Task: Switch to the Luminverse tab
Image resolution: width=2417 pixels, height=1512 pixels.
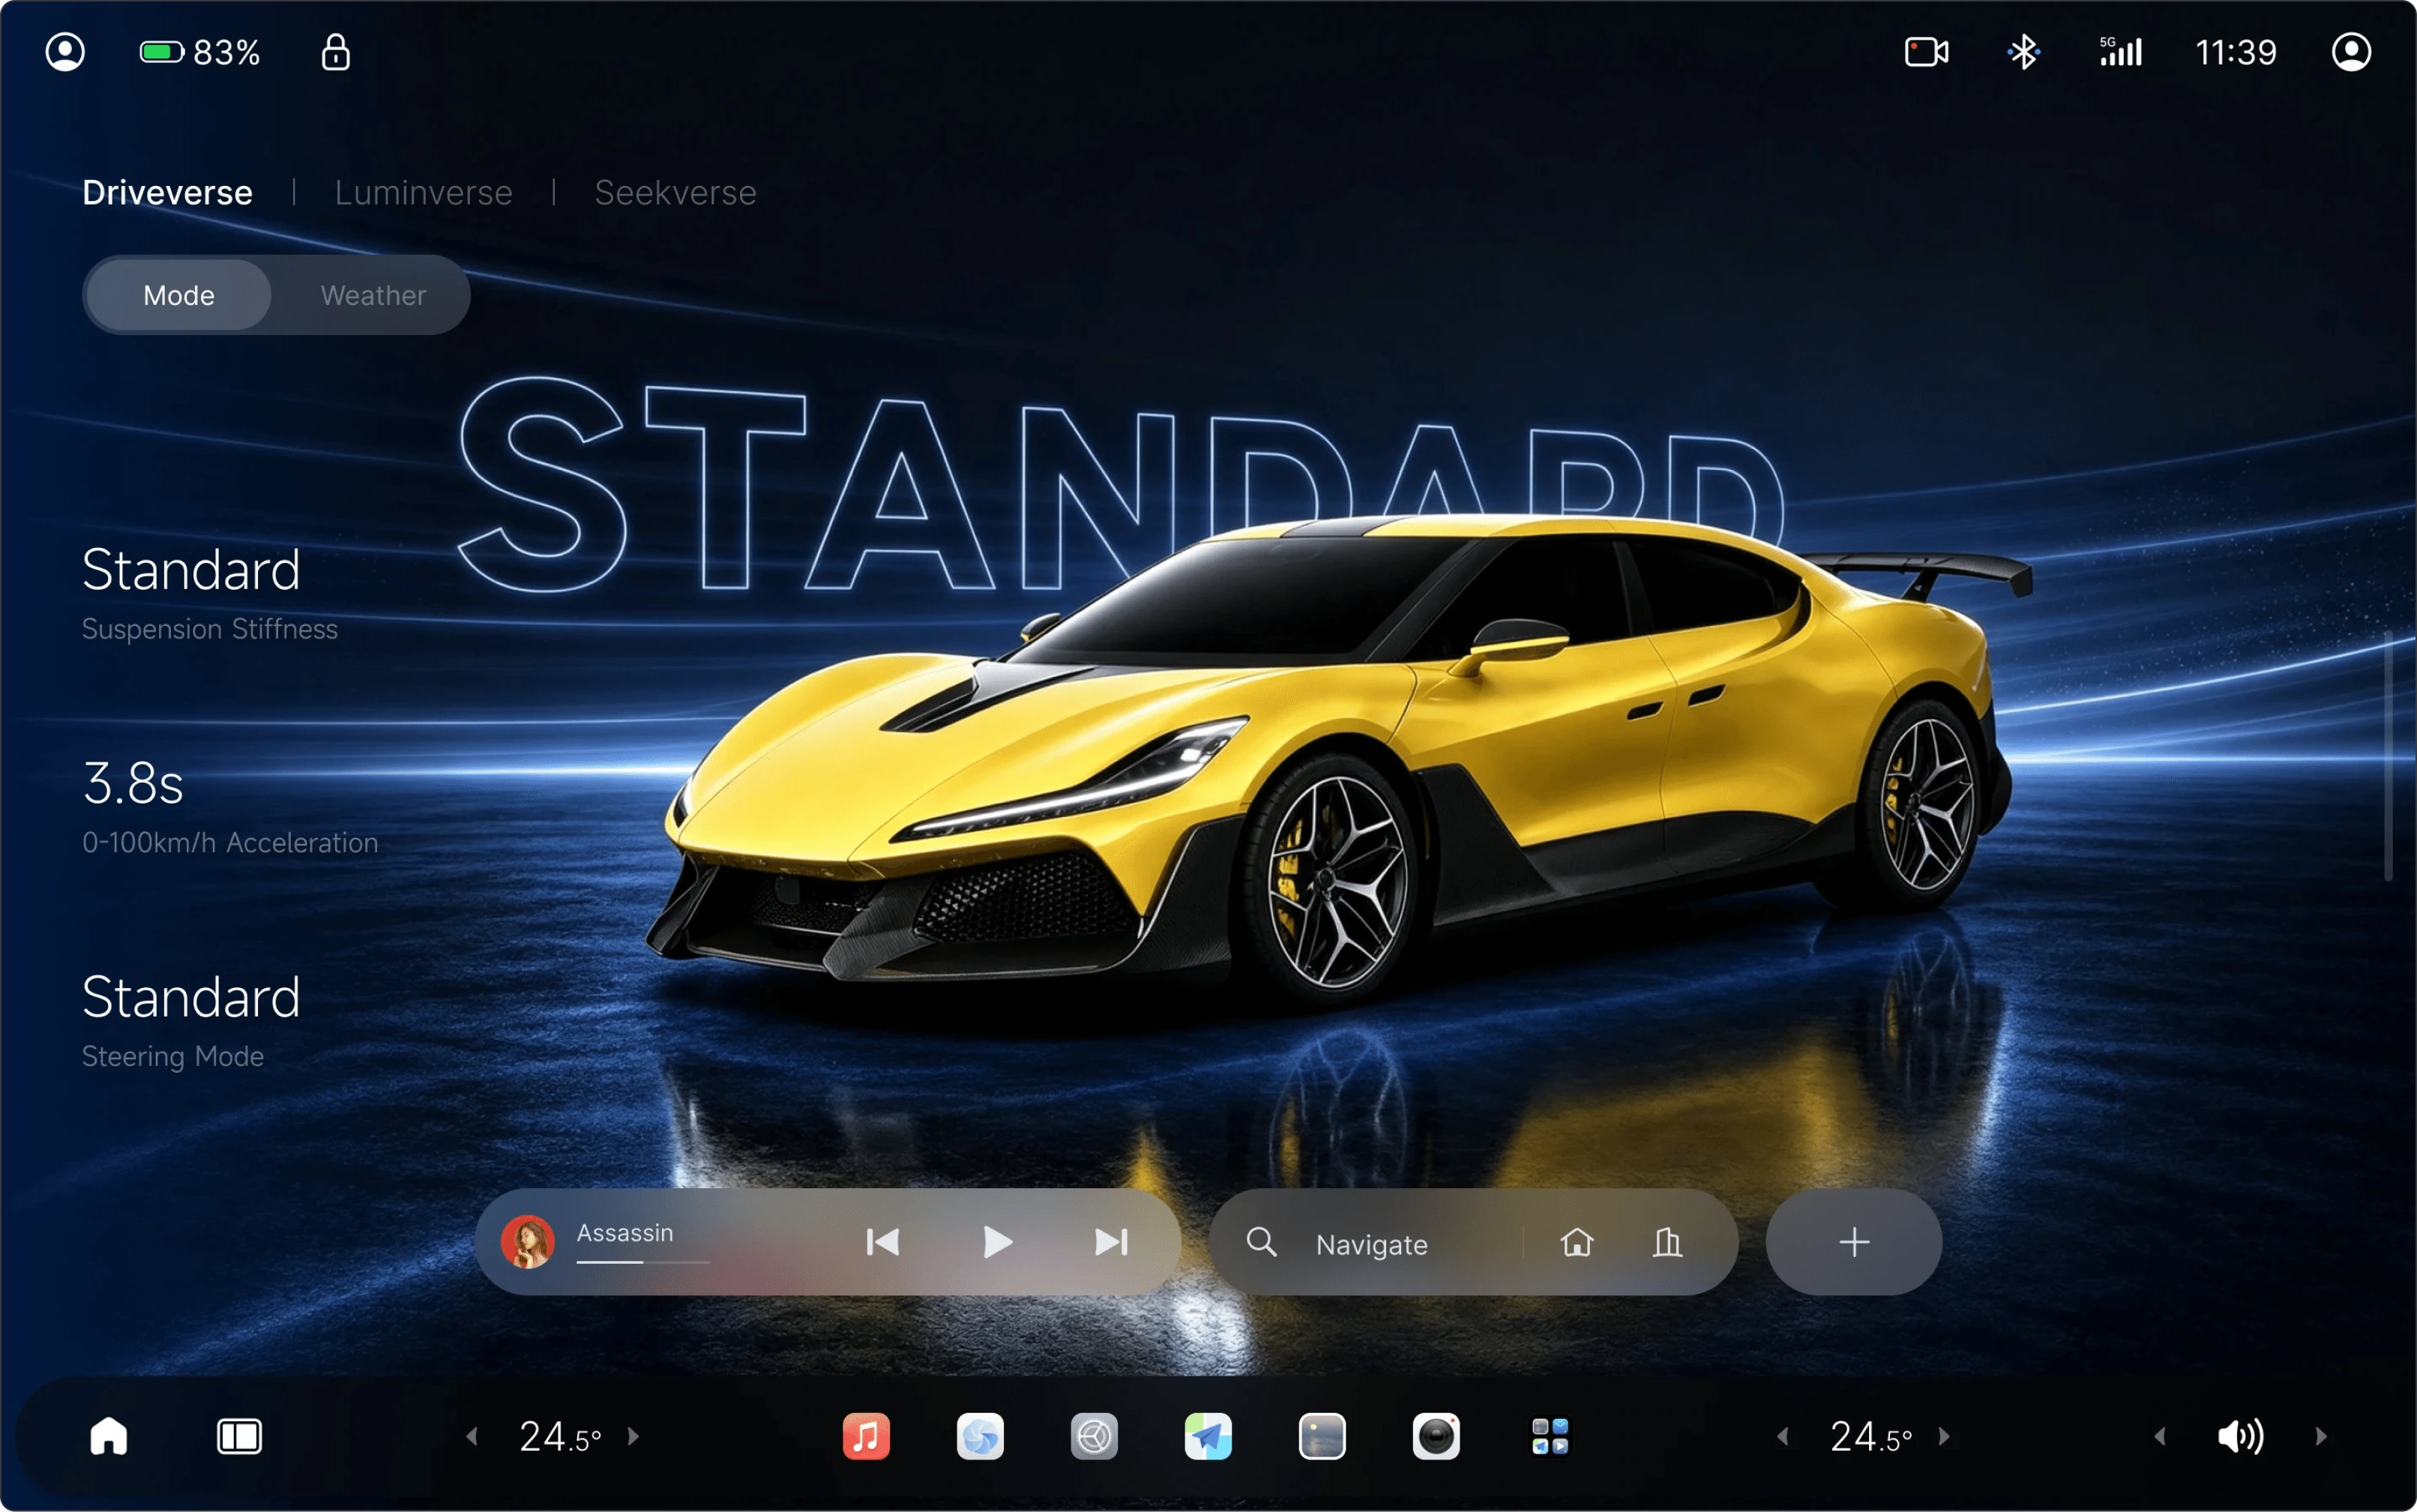Action: pos(423,192)
